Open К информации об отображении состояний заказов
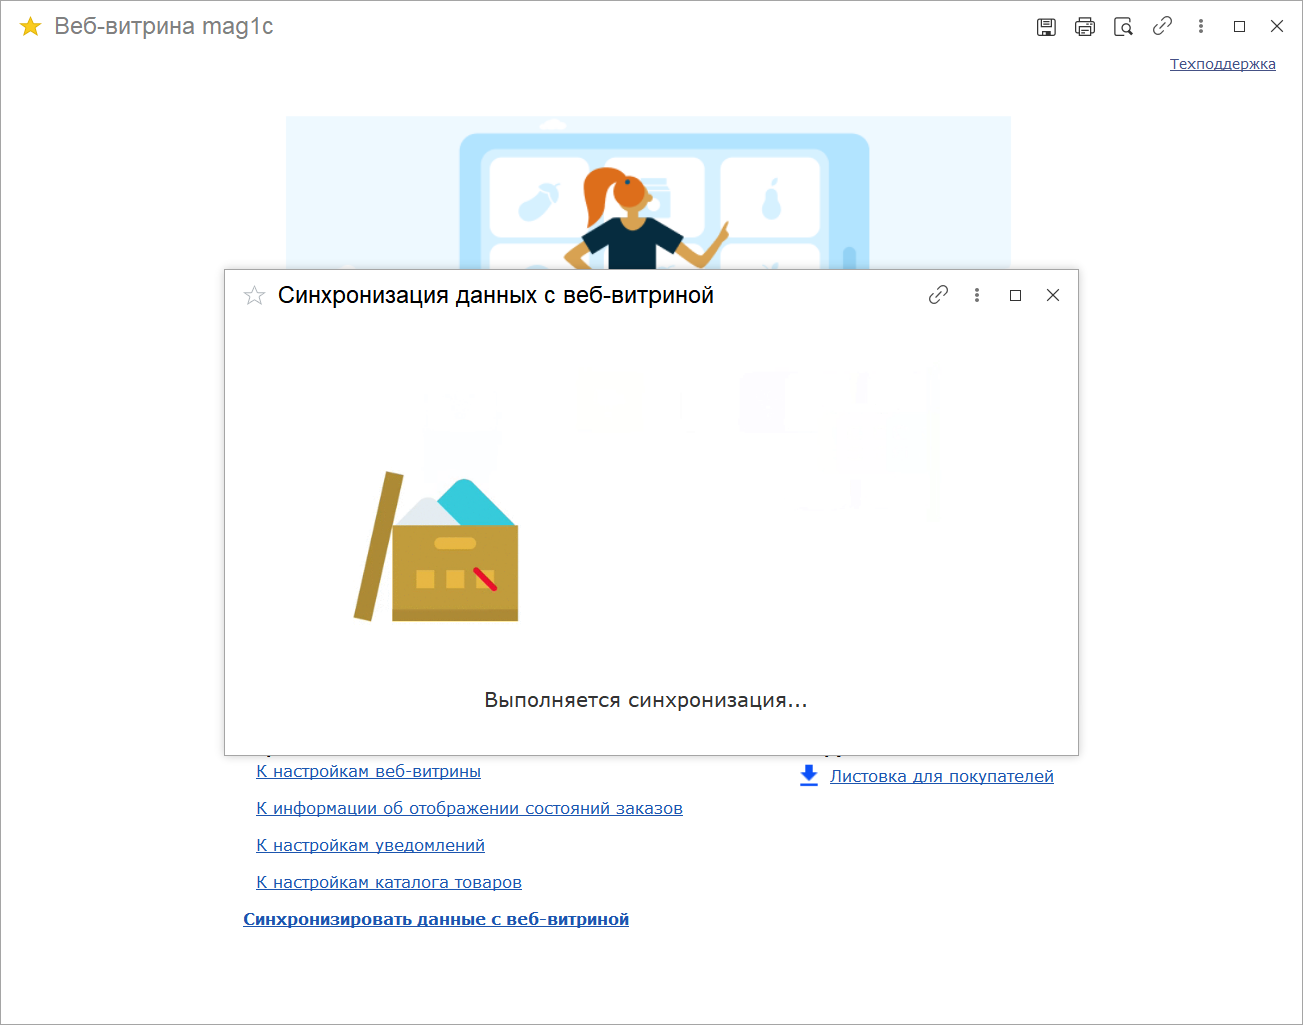Viewport: 1303px width, 1025px height. tap(469, 808)
